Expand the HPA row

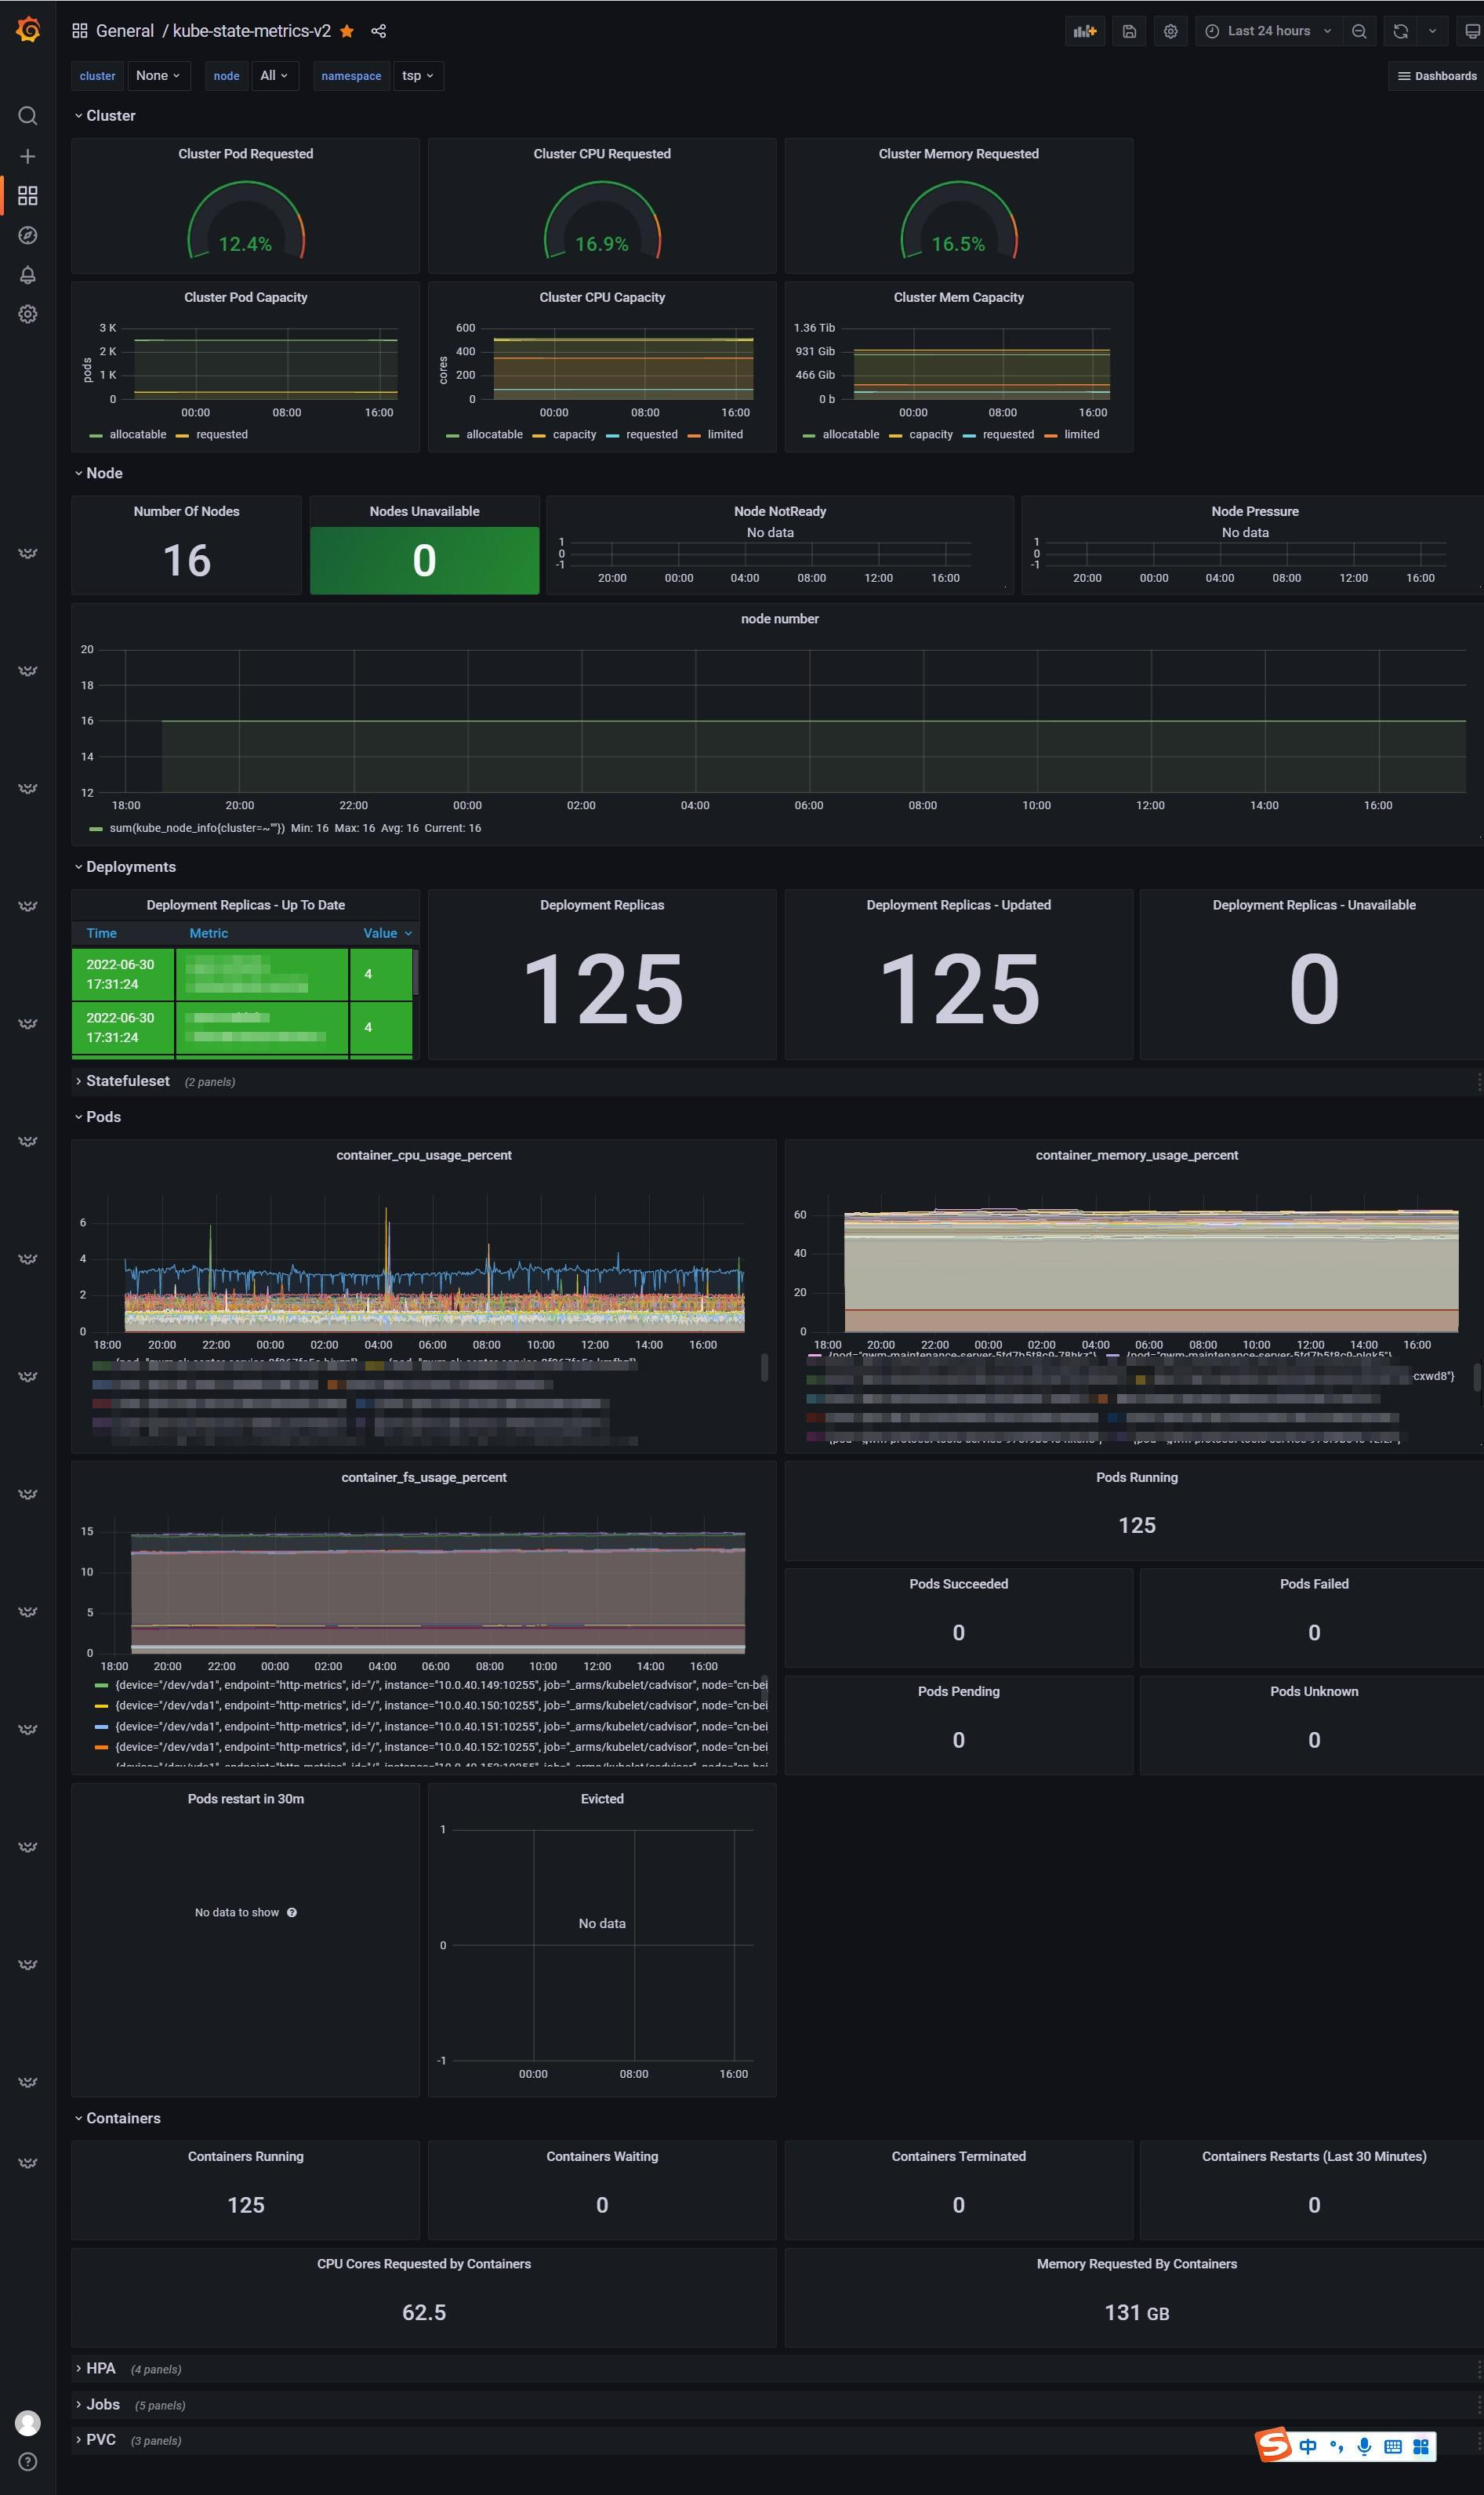[95, 2368]
